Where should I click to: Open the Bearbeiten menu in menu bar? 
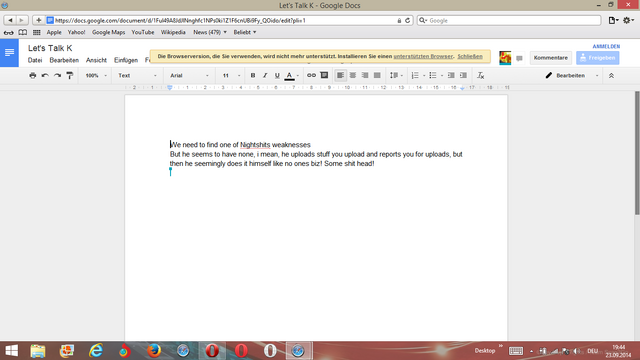(x=64, y=60)
